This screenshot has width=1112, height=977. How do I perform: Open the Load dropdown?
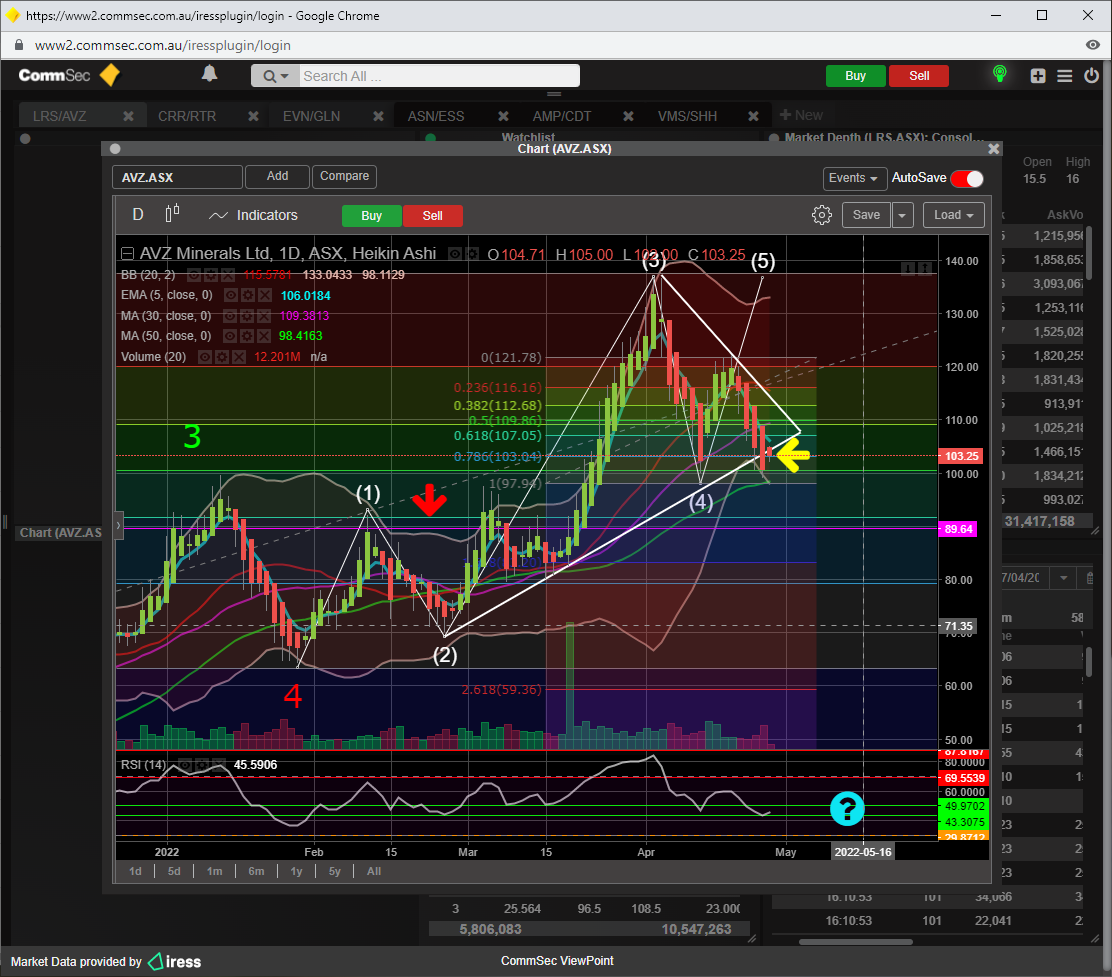pos(954,215)
